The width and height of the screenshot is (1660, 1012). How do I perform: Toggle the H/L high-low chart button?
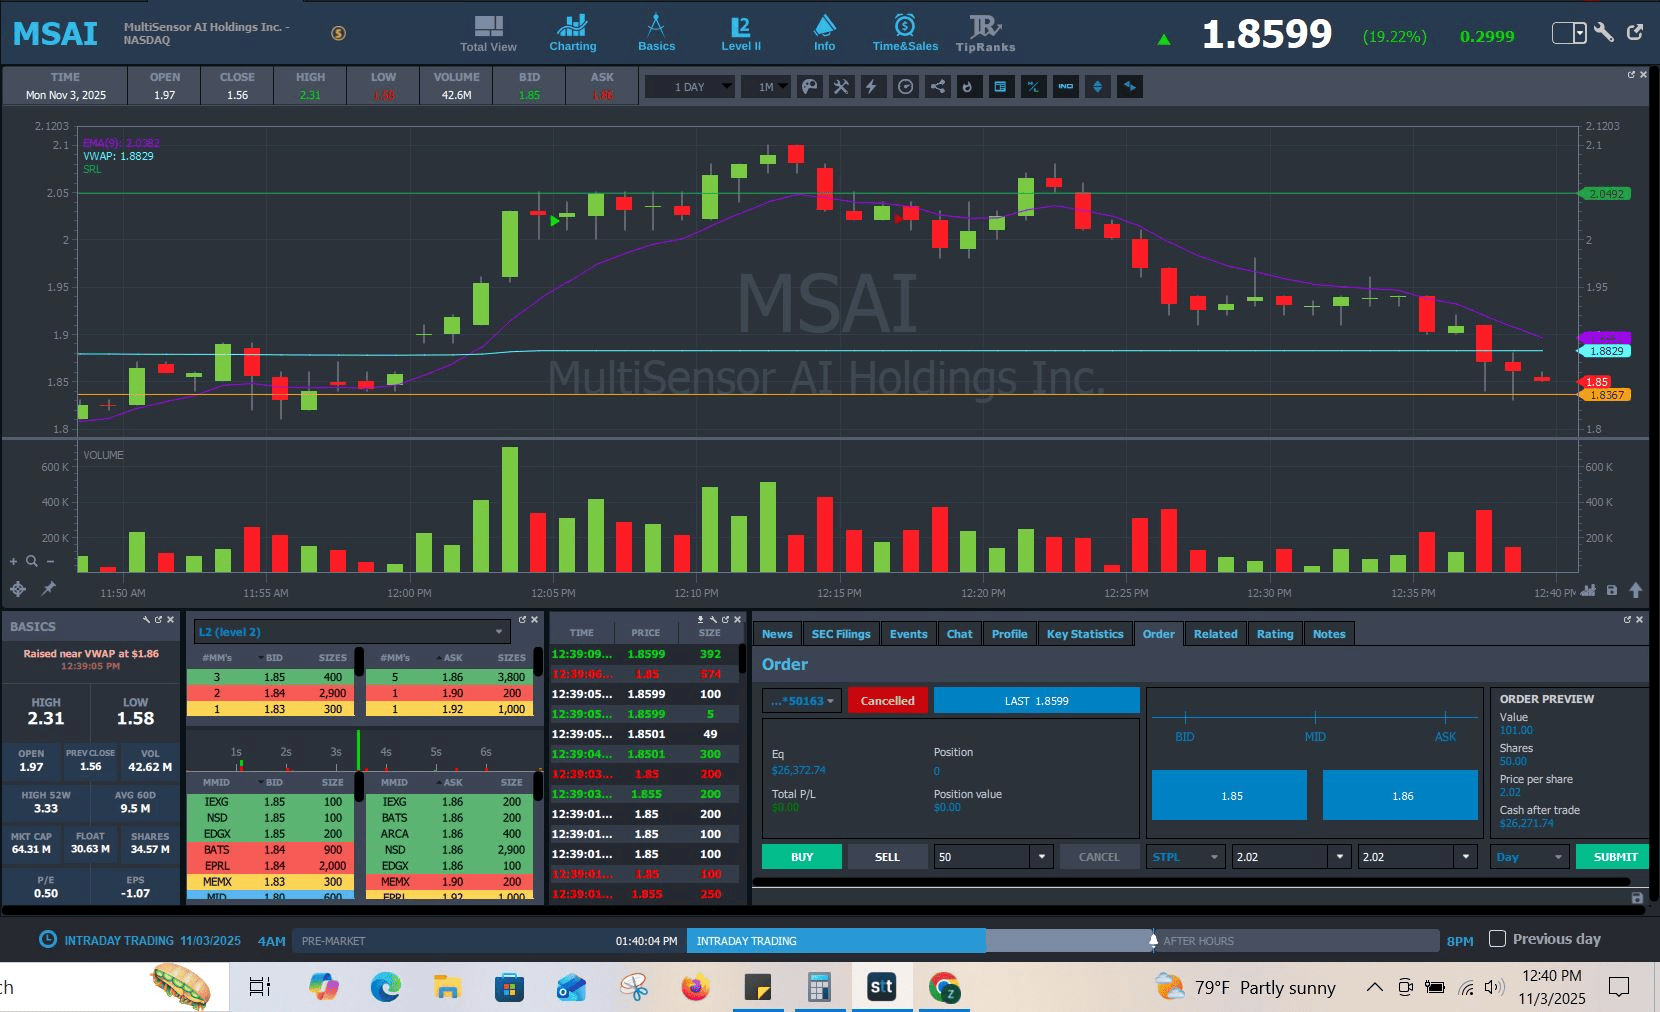click(1033, 87)
